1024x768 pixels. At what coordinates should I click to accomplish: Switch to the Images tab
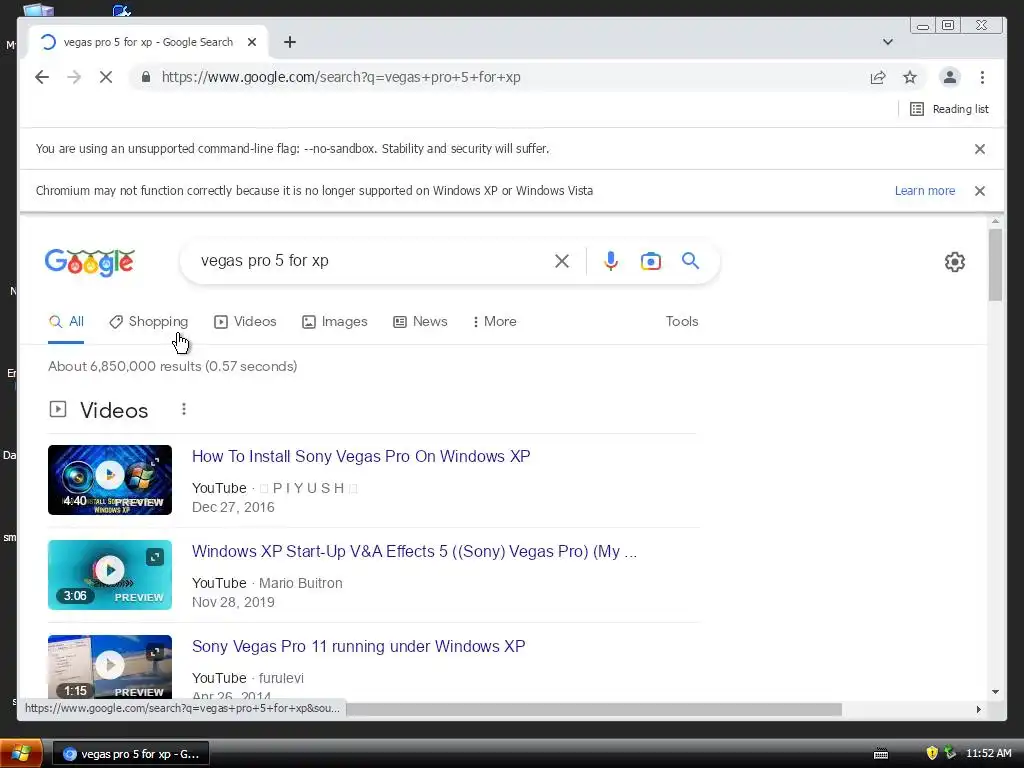(334, 321)
